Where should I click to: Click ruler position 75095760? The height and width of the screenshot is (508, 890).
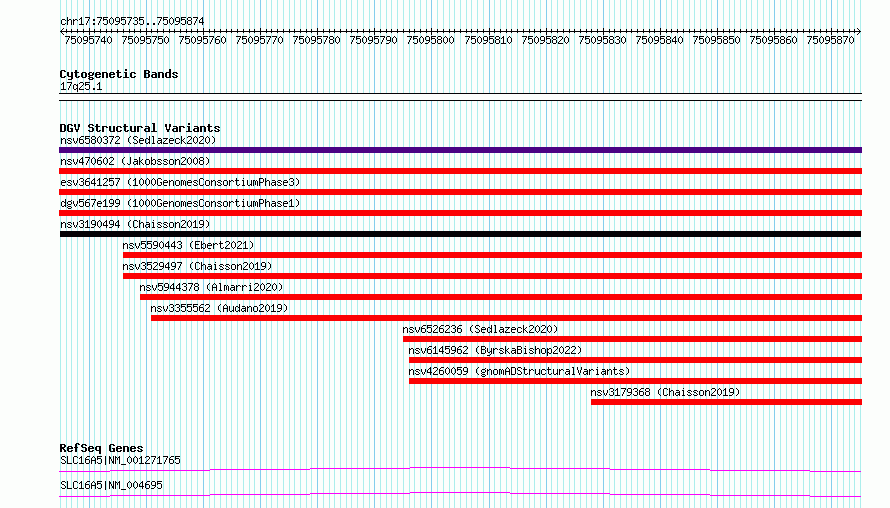(203, 40)
